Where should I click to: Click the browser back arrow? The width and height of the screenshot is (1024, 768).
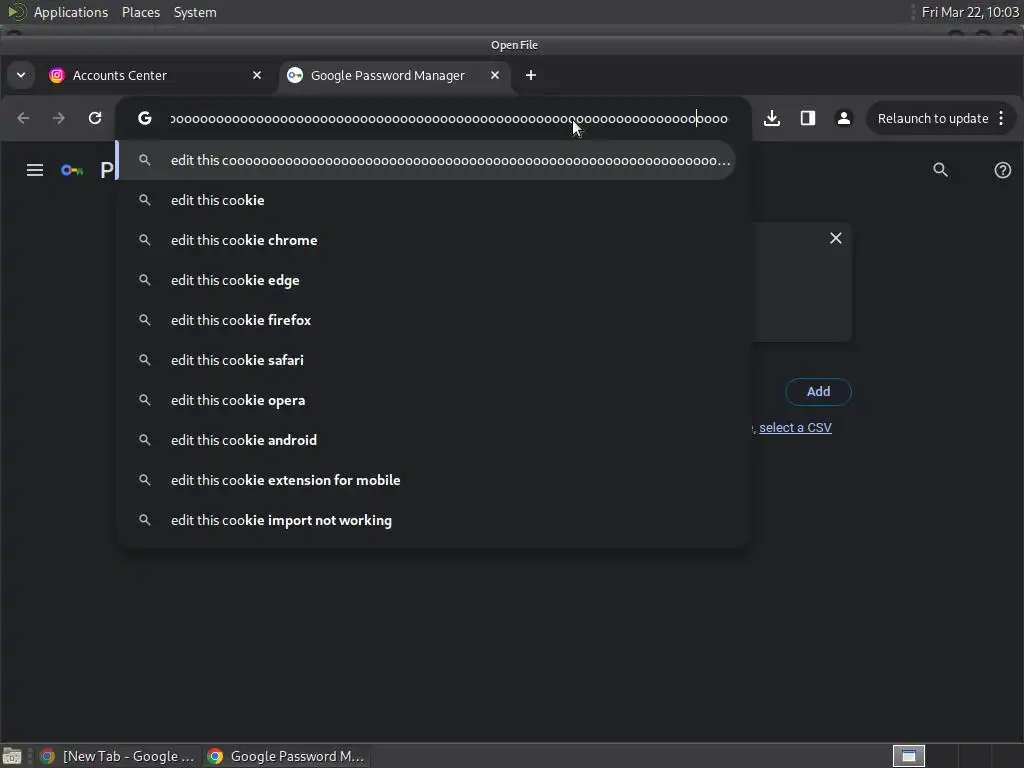(24, 118)
